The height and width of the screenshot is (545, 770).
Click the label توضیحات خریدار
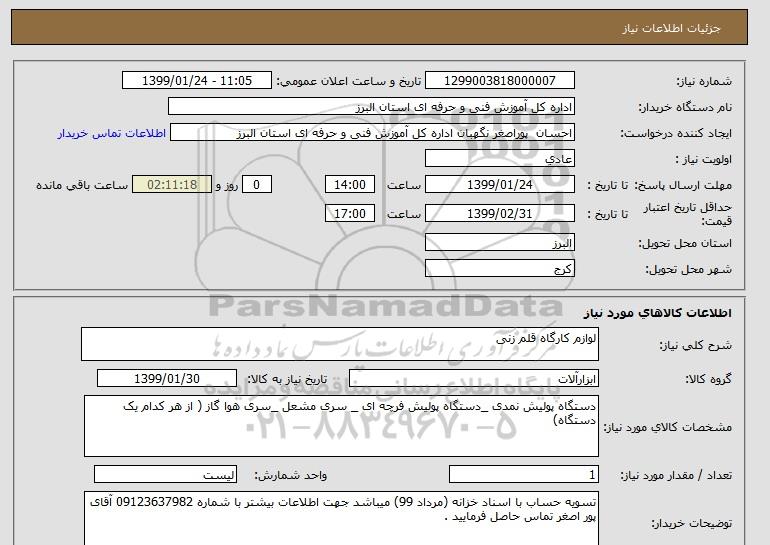(691, 524)
